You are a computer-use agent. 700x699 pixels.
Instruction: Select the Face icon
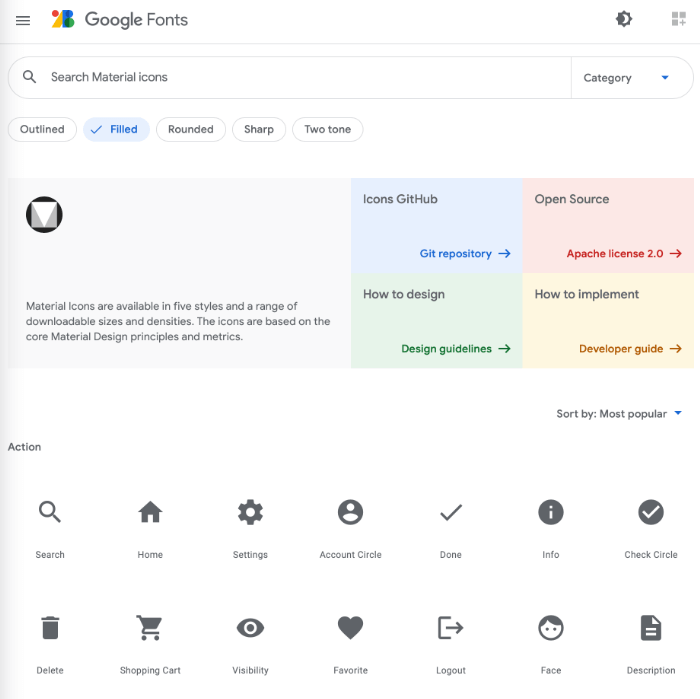pos(550,628)
